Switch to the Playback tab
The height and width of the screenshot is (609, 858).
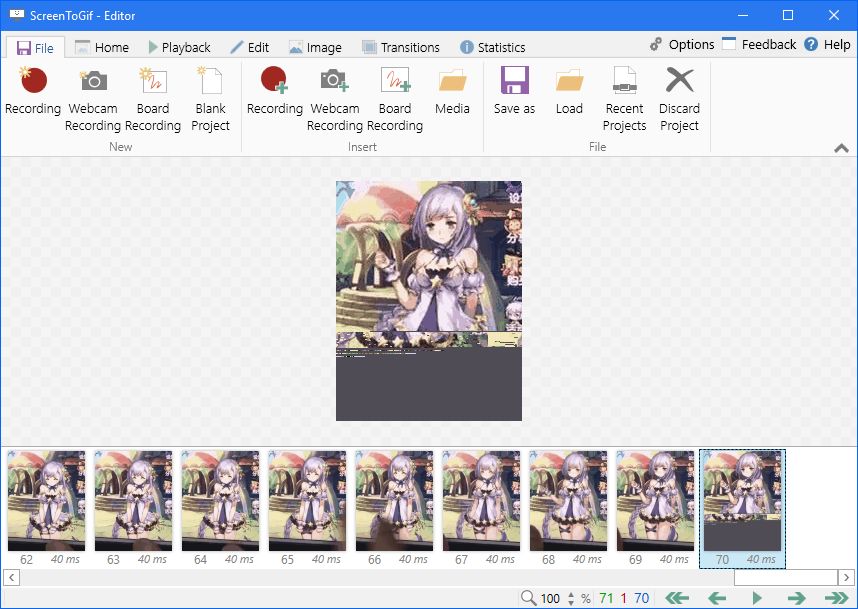tap(179, 48)
